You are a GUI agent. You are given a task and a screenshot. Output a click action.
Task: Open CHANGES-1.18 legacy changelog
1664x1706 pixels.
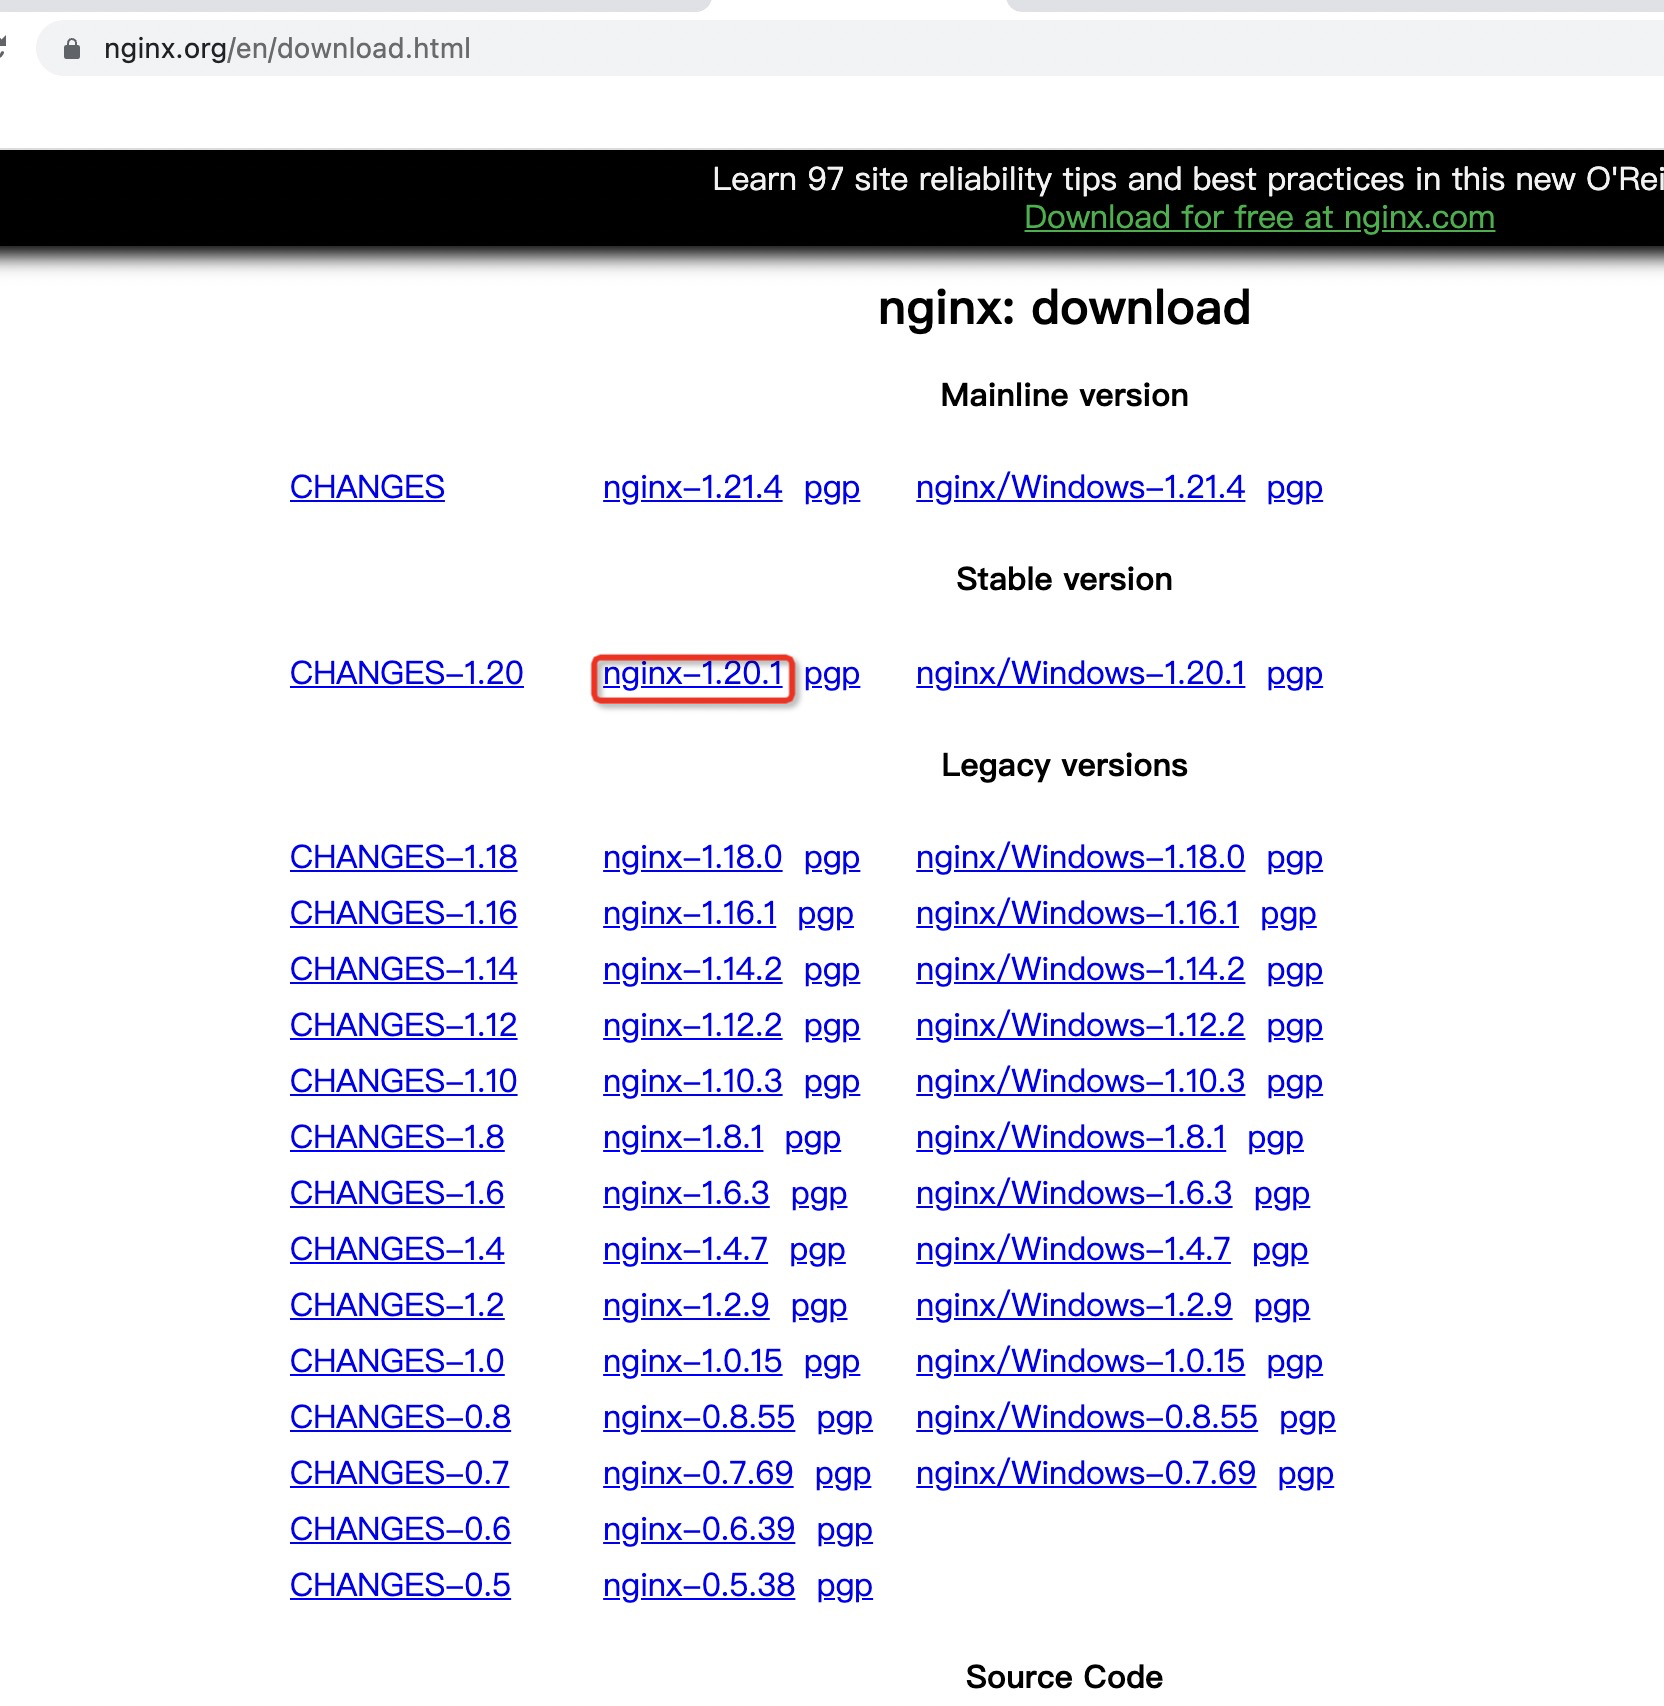[x=402, y=857]
